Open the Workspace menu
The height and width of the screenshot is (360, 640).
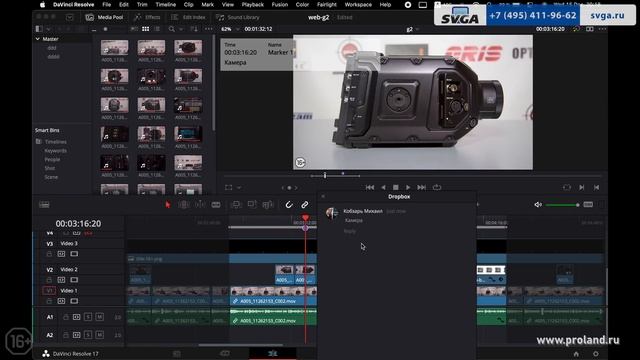(x=358, y=4)
